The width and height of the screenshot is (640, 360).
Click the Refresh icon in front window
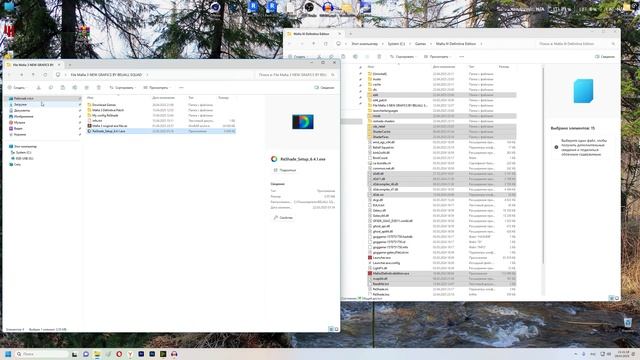click(45, 75)
